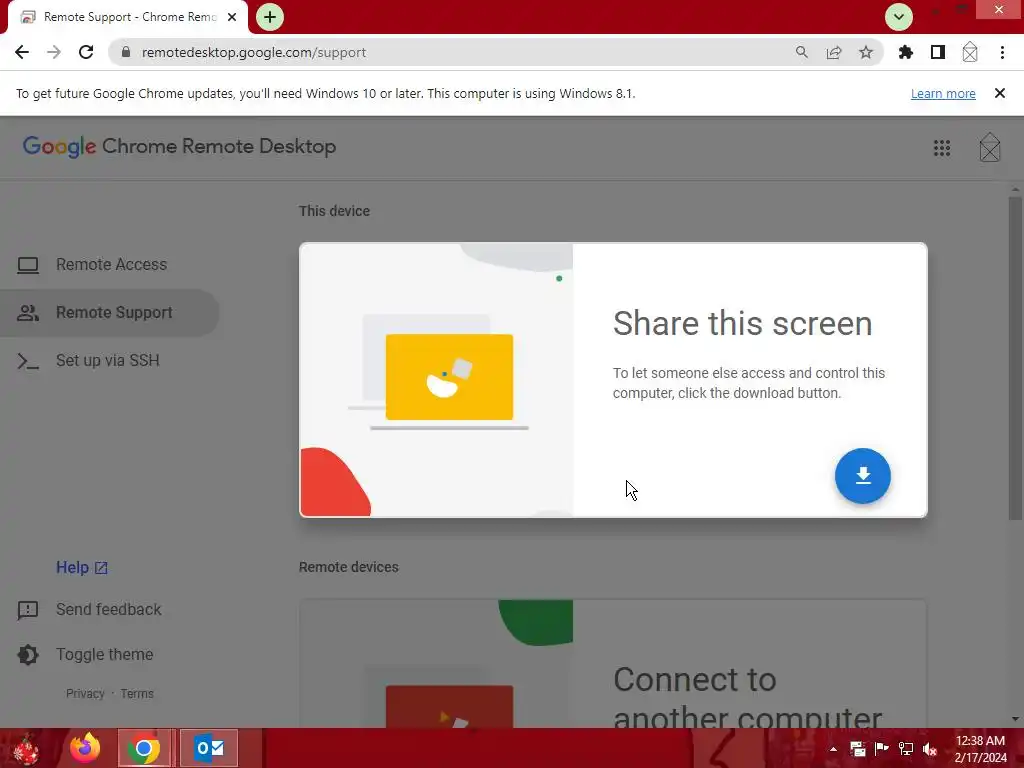Open the Action Center flag icon

882,749
